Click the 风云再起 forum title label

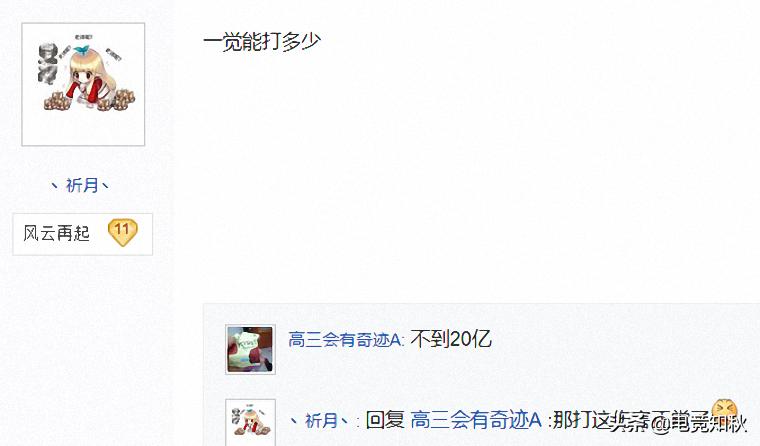pos(56,233)
